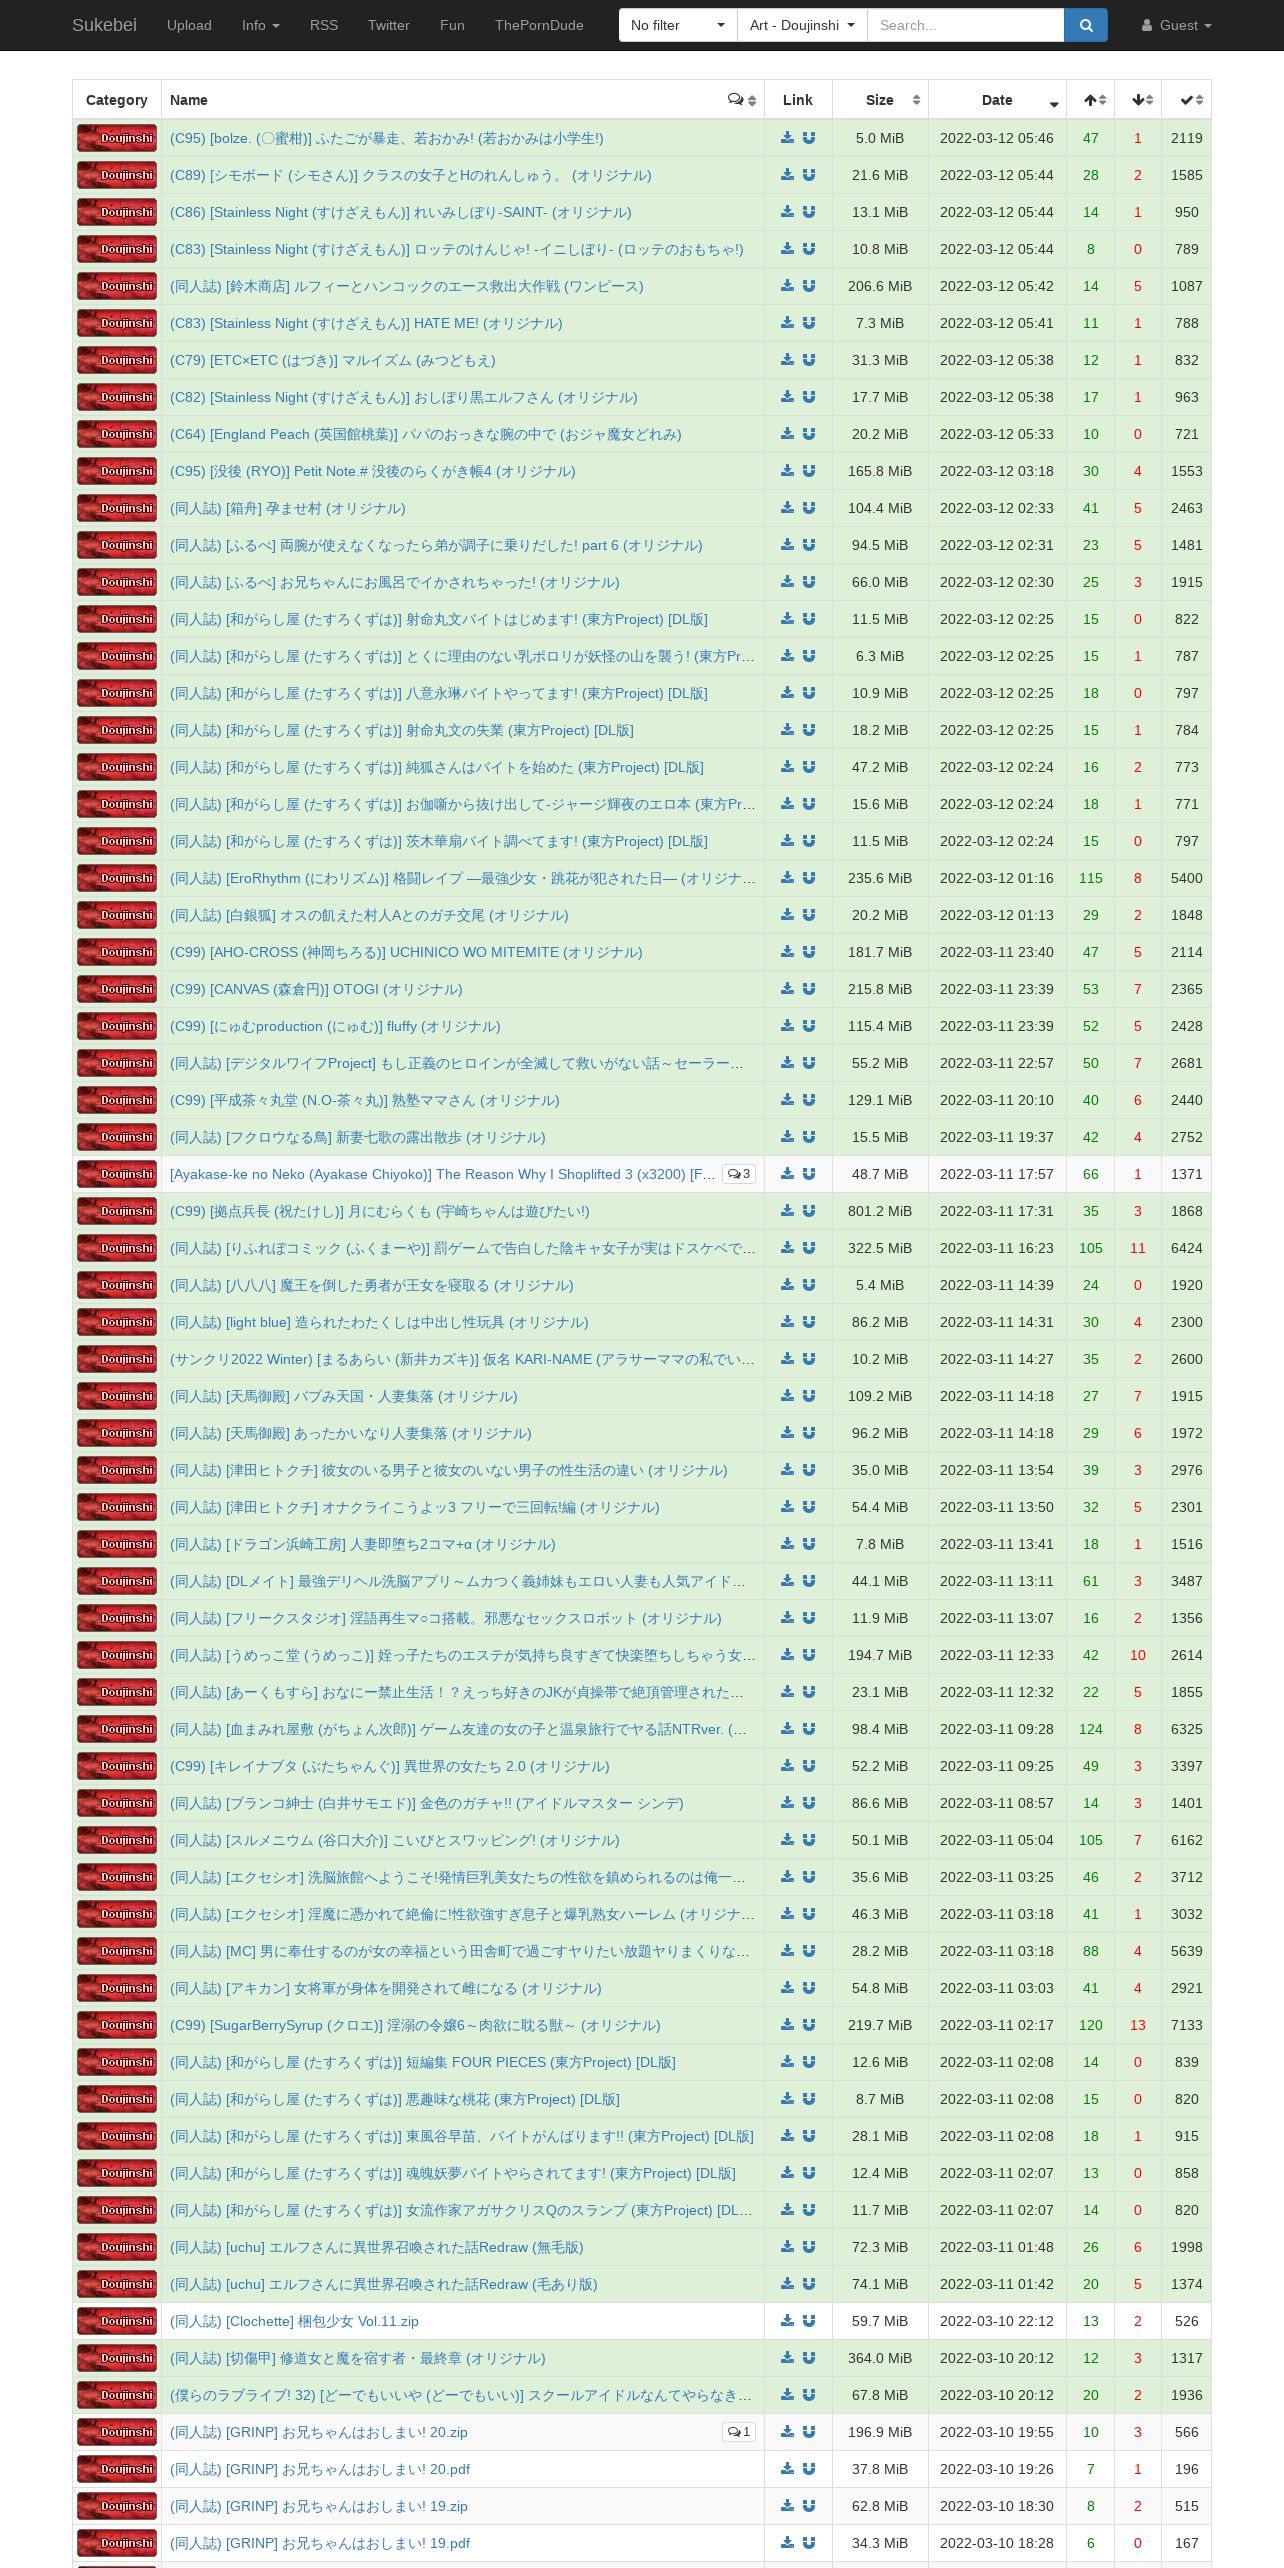This screenshot has height=2568, width=1284.
Task: Click the 124 seeders cell
Action: 1091,1729
